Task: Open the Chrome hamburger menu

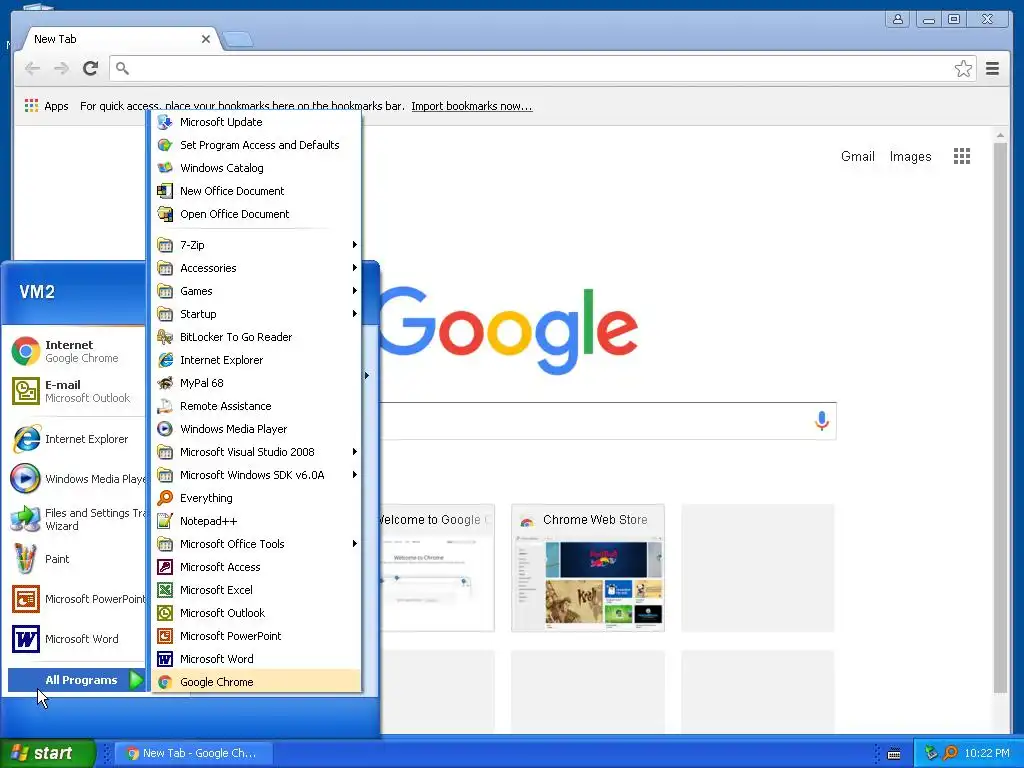Action: click(x=993, y=69)
